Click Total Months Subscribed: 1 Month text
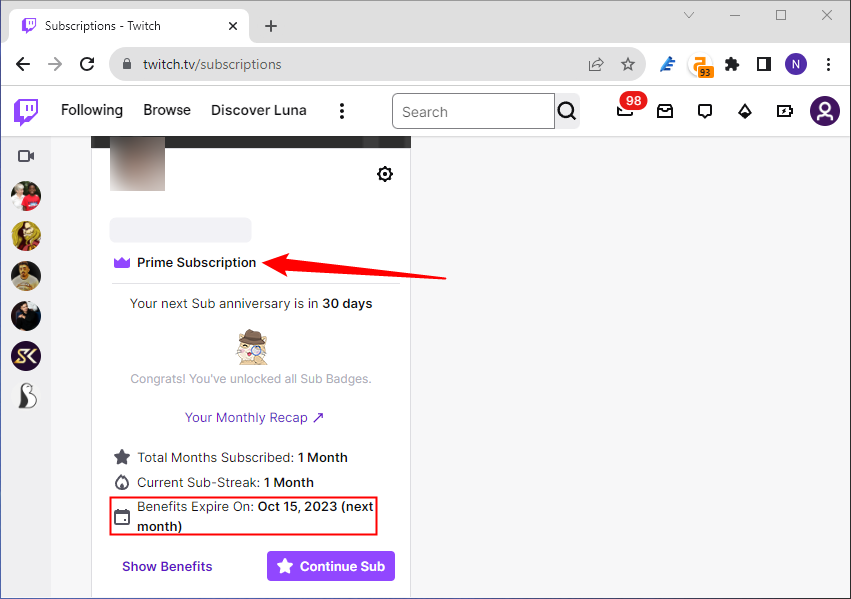851x599 pixels. (242, 457)
